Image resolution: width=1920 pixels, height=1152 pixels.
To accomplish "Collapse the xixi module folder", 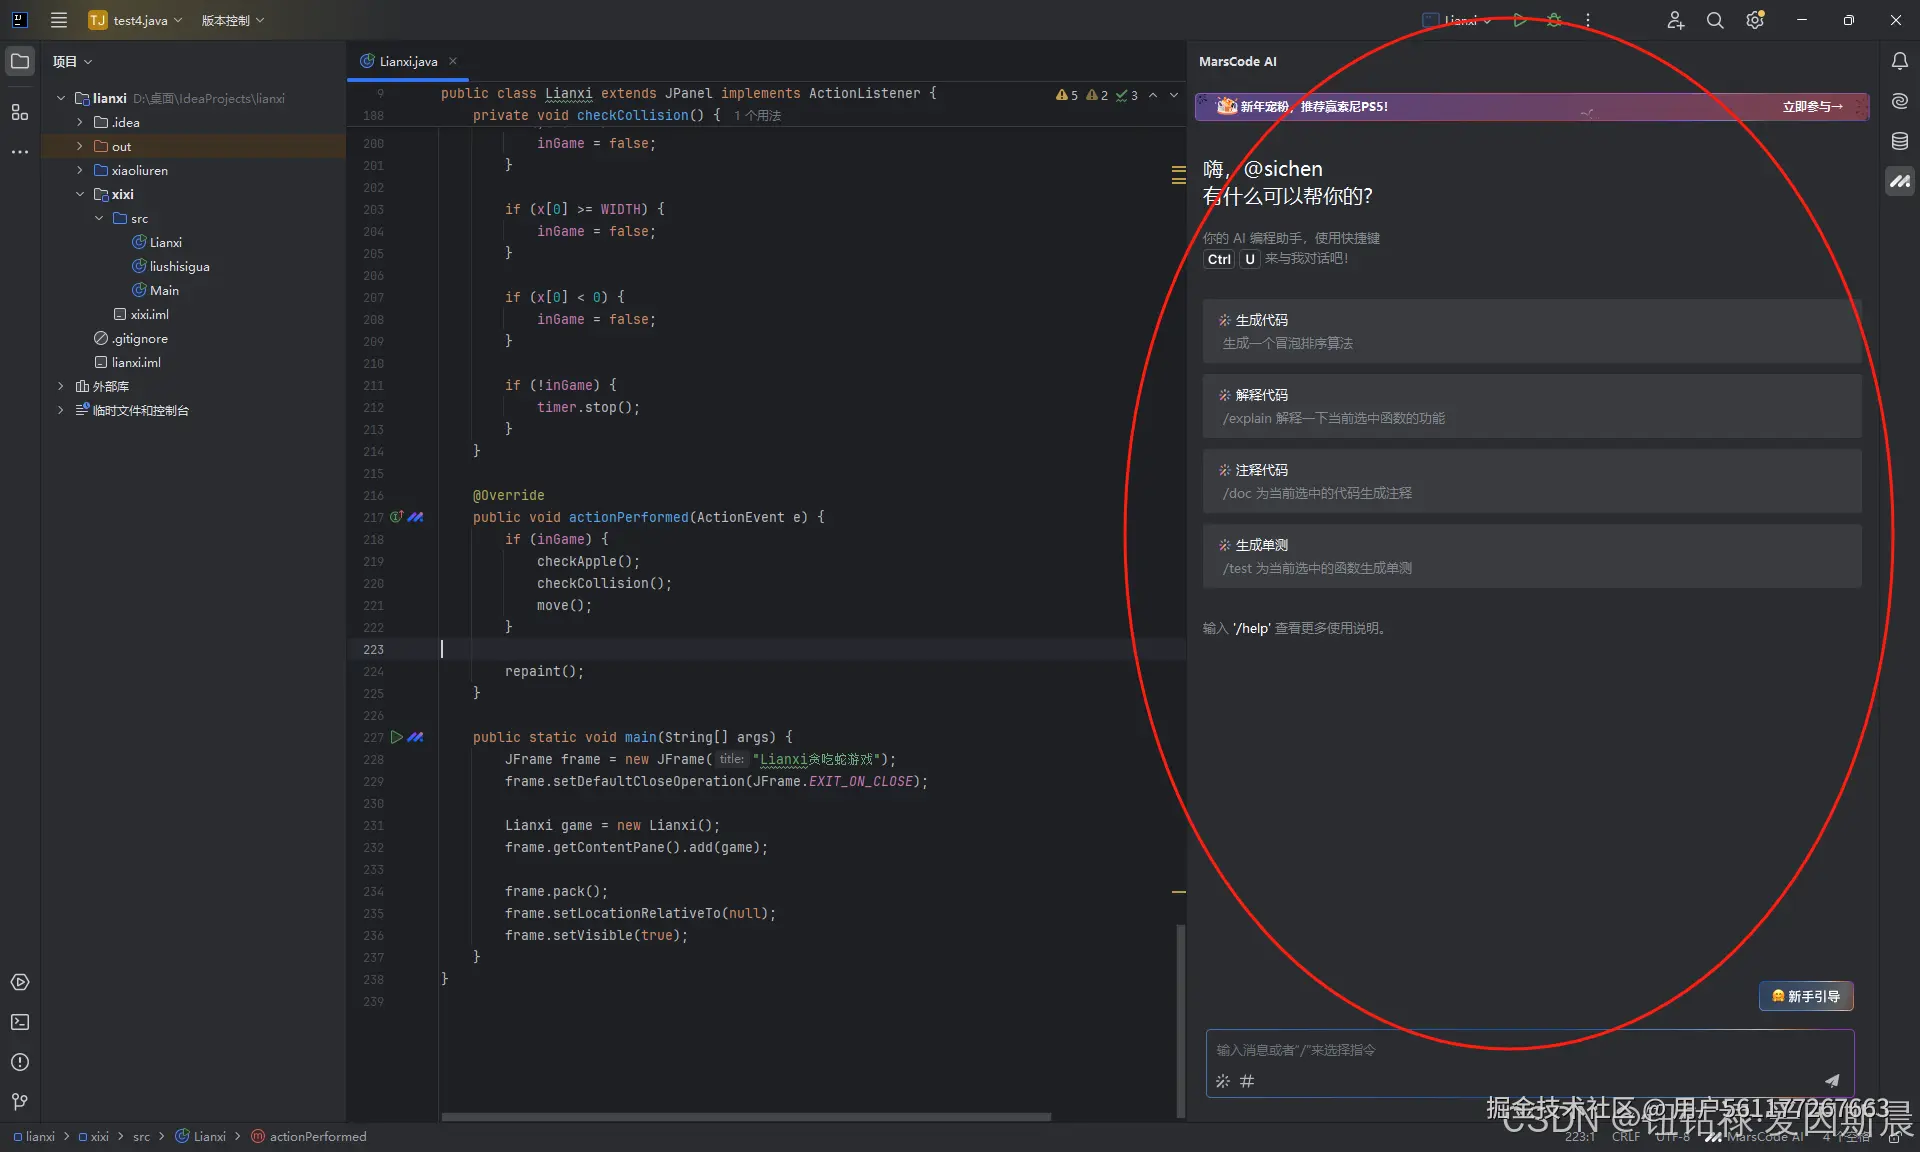I will tap(80, 194).
